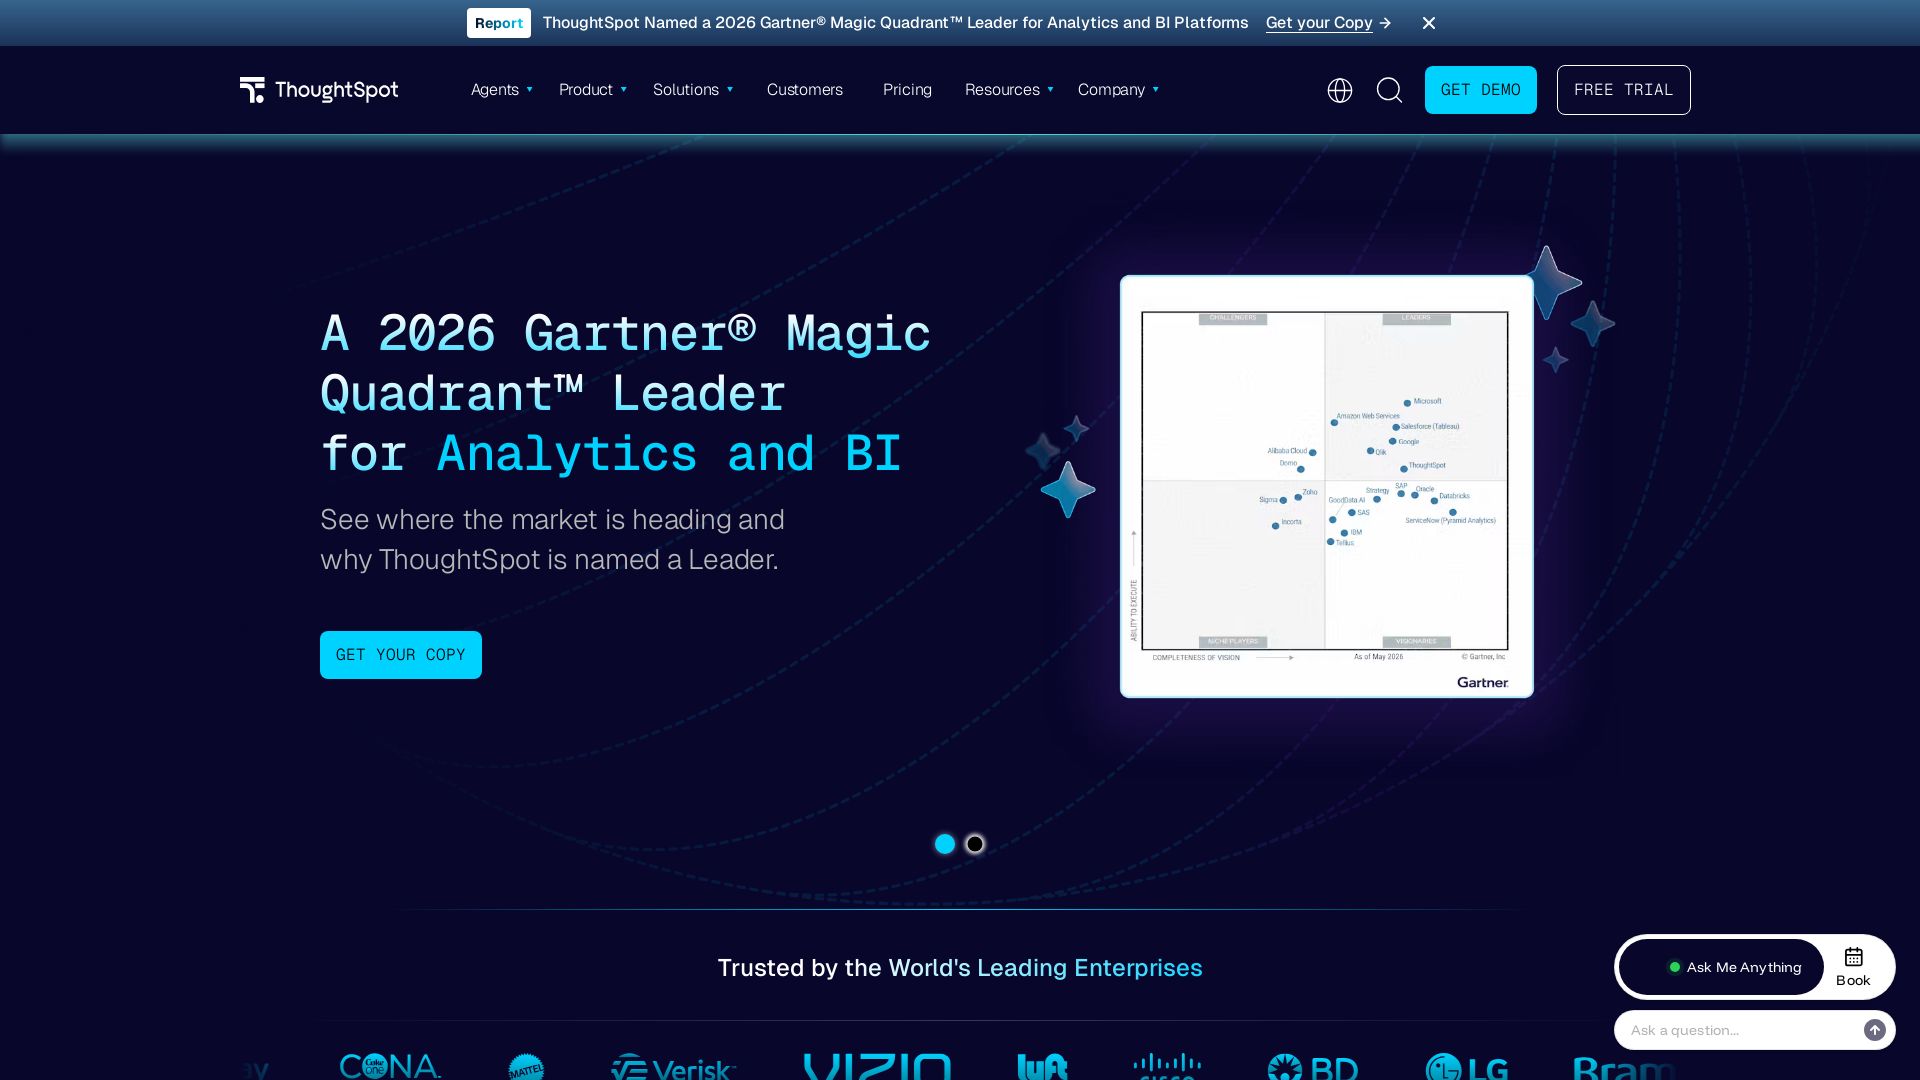
Task: Click the VIZIO logo
Action: click(877, 1066)
